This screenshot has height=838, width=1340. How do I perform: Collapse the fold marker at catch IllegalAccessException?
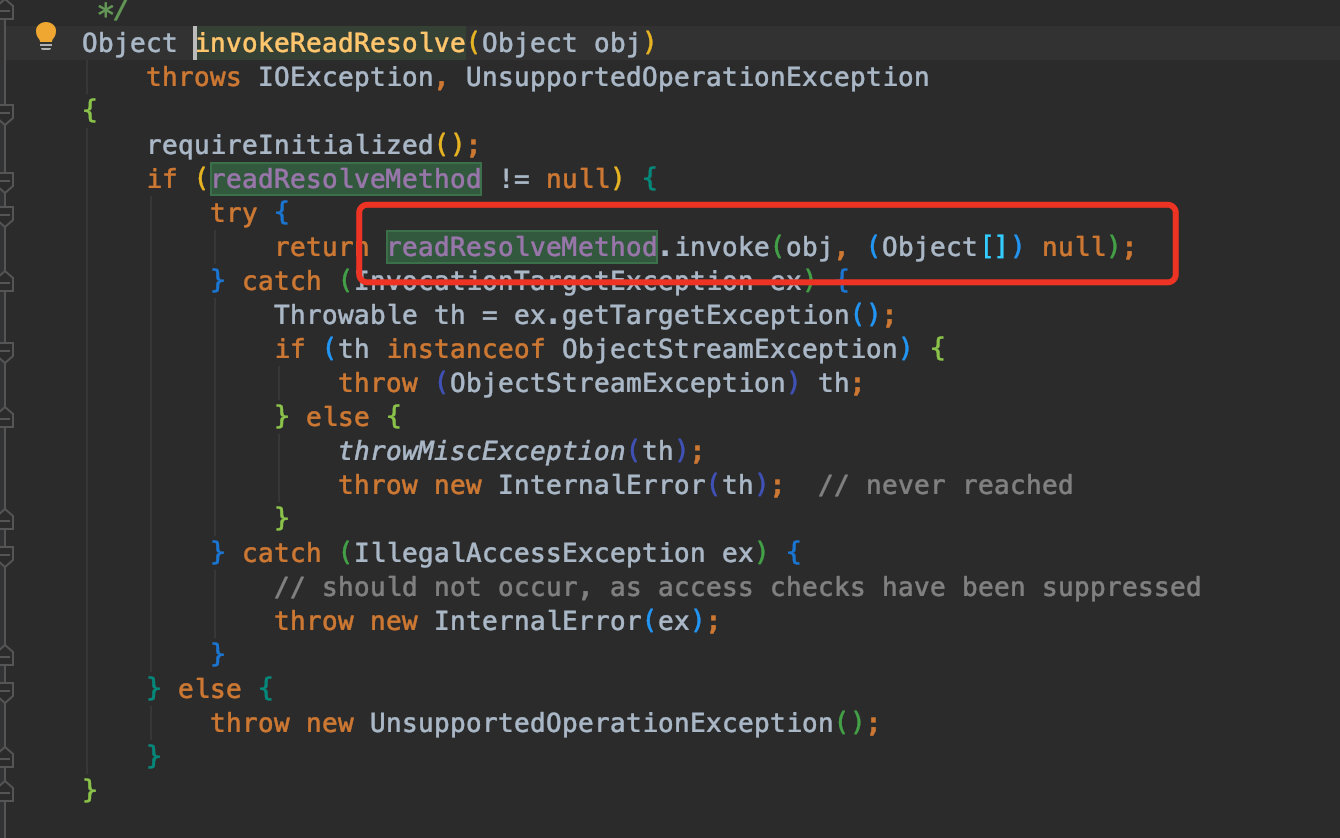tap(5, 555)
